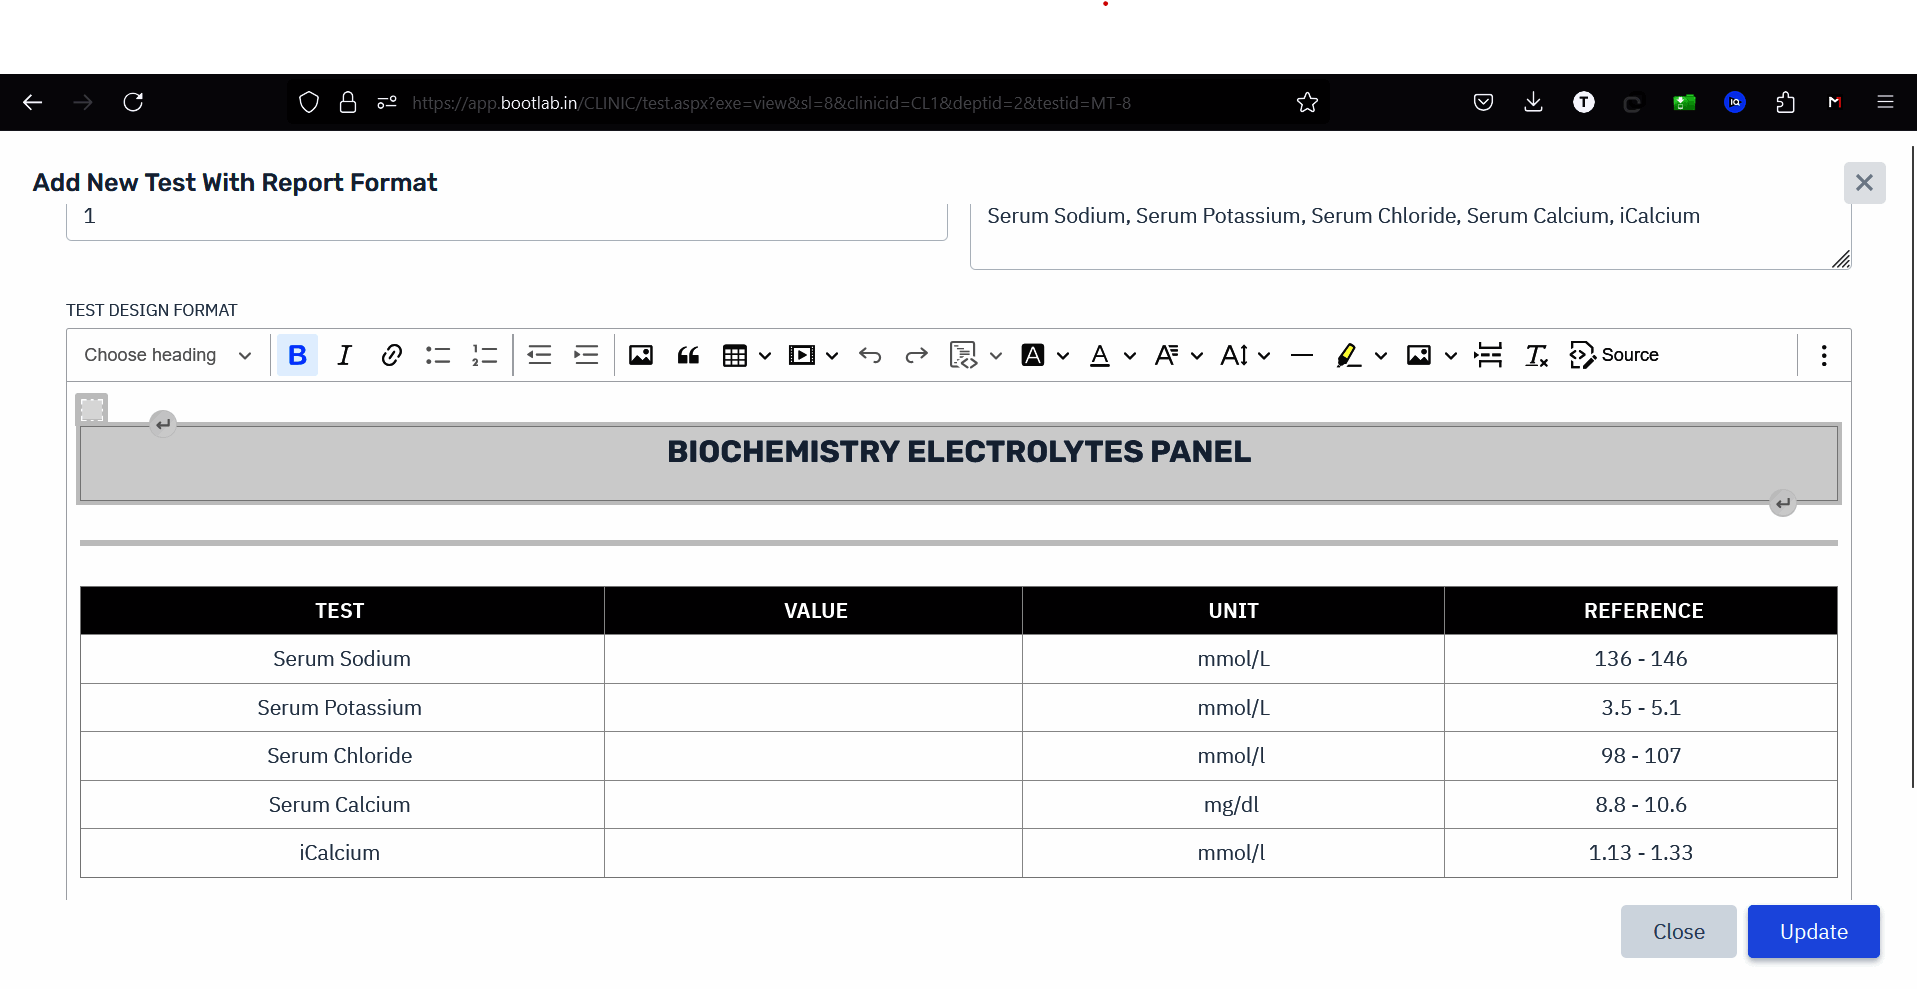The image size is (1917, 989).
Task: Undo the last editor change
Action: click(x=869, y=355)
